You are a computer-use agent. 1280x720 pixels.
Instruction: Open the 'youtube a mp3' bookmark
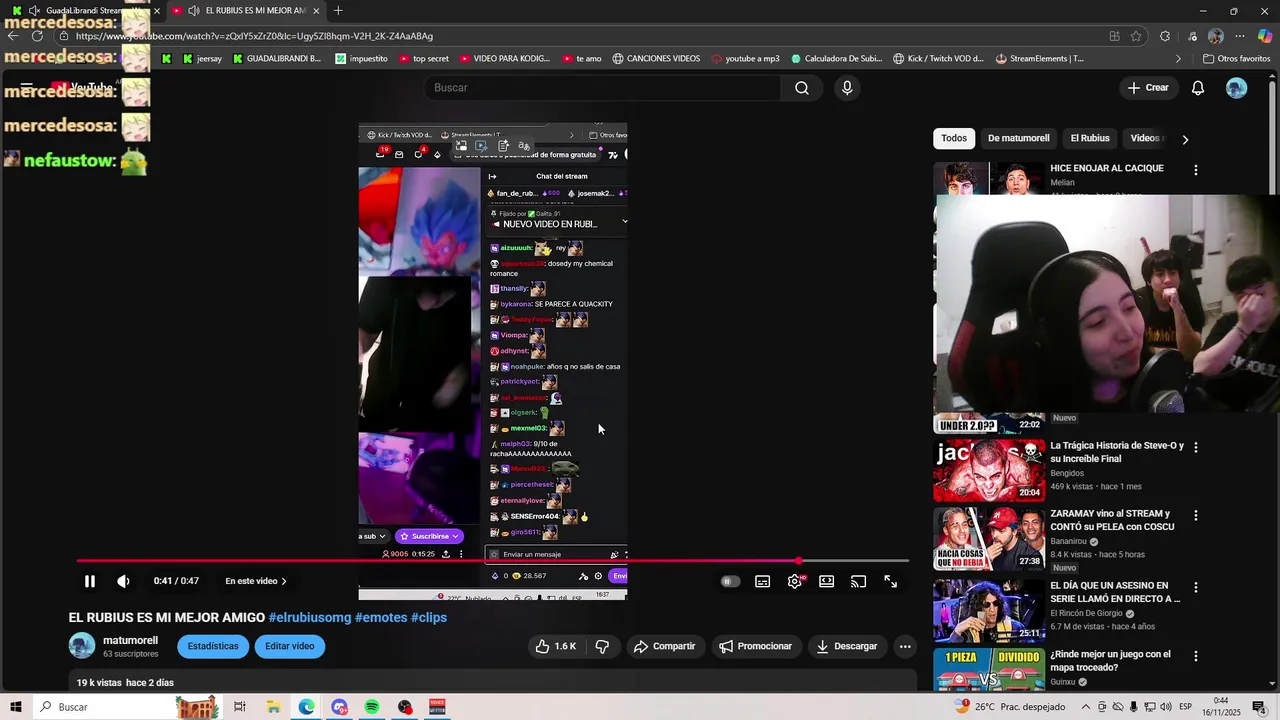(x=745, y=59)
